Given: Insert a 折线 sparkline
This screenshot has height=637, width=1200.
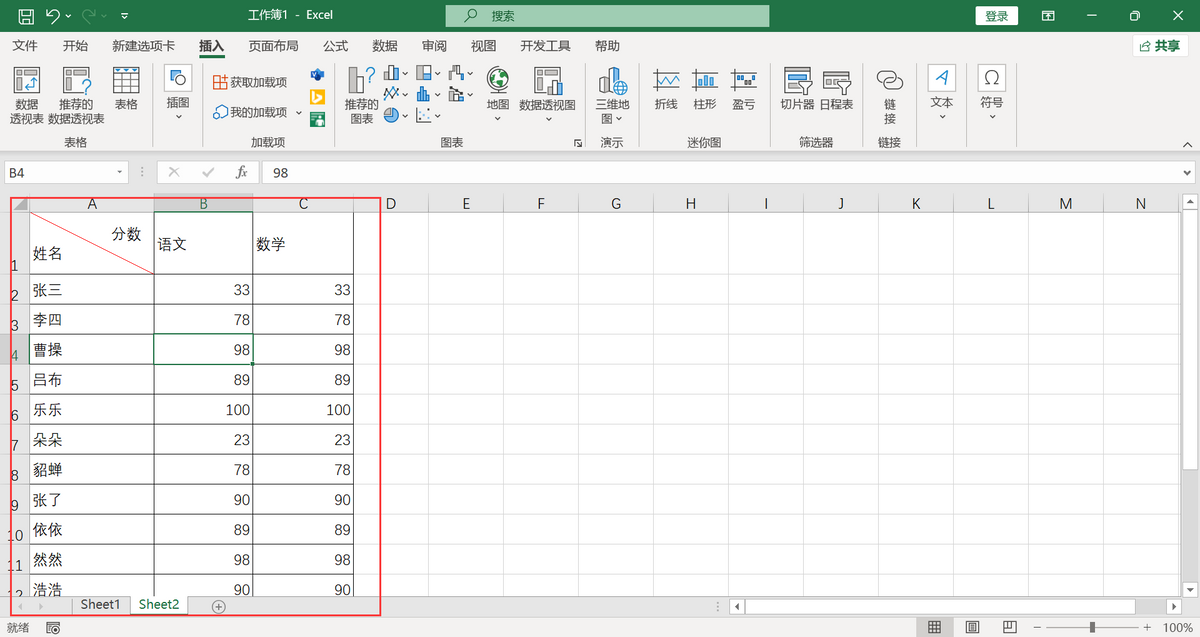Looking at the screenshot, I should [x=666, y=88].
